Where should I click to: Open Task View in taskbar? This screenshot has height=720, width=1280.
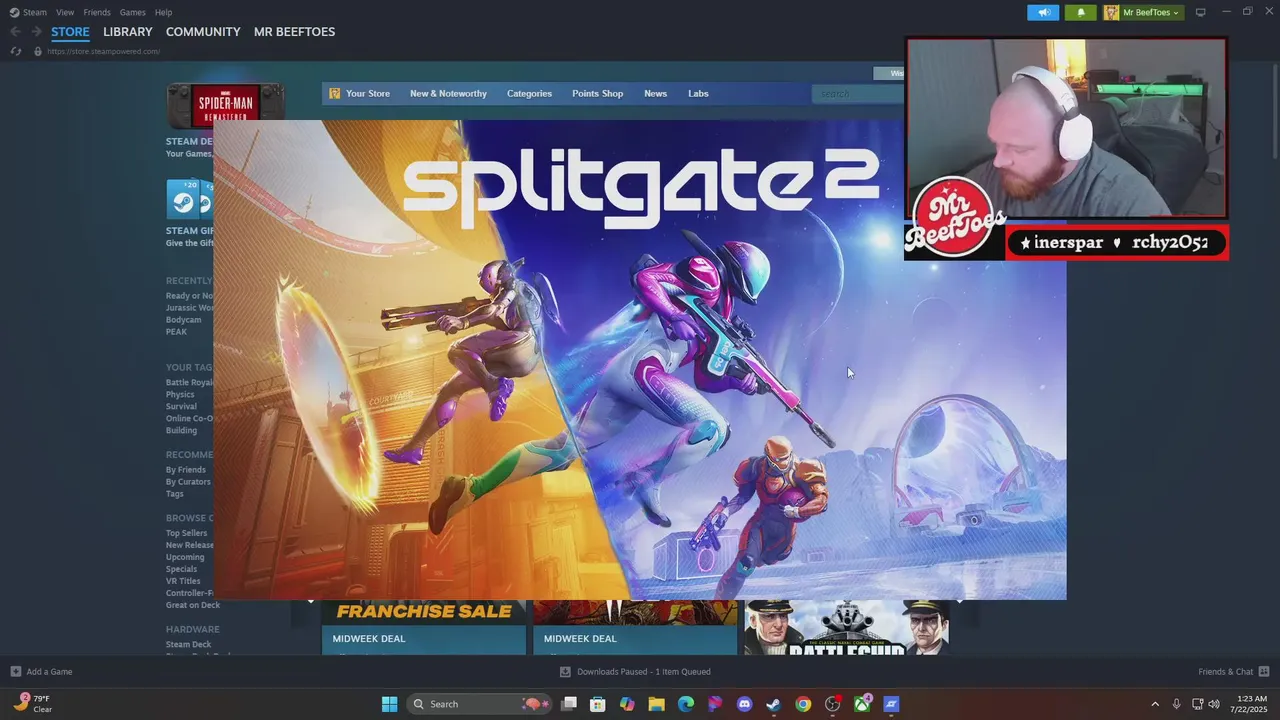[569, 704]
